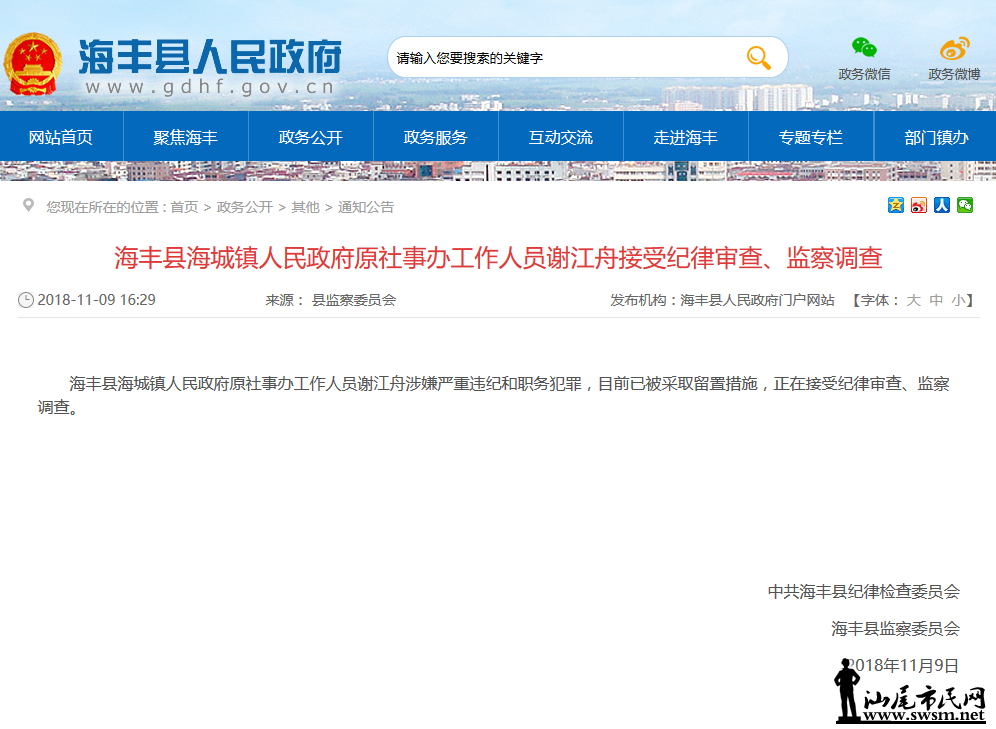
Task: Select 互动交流 in the navigation bar
Action: coord(561,137)
